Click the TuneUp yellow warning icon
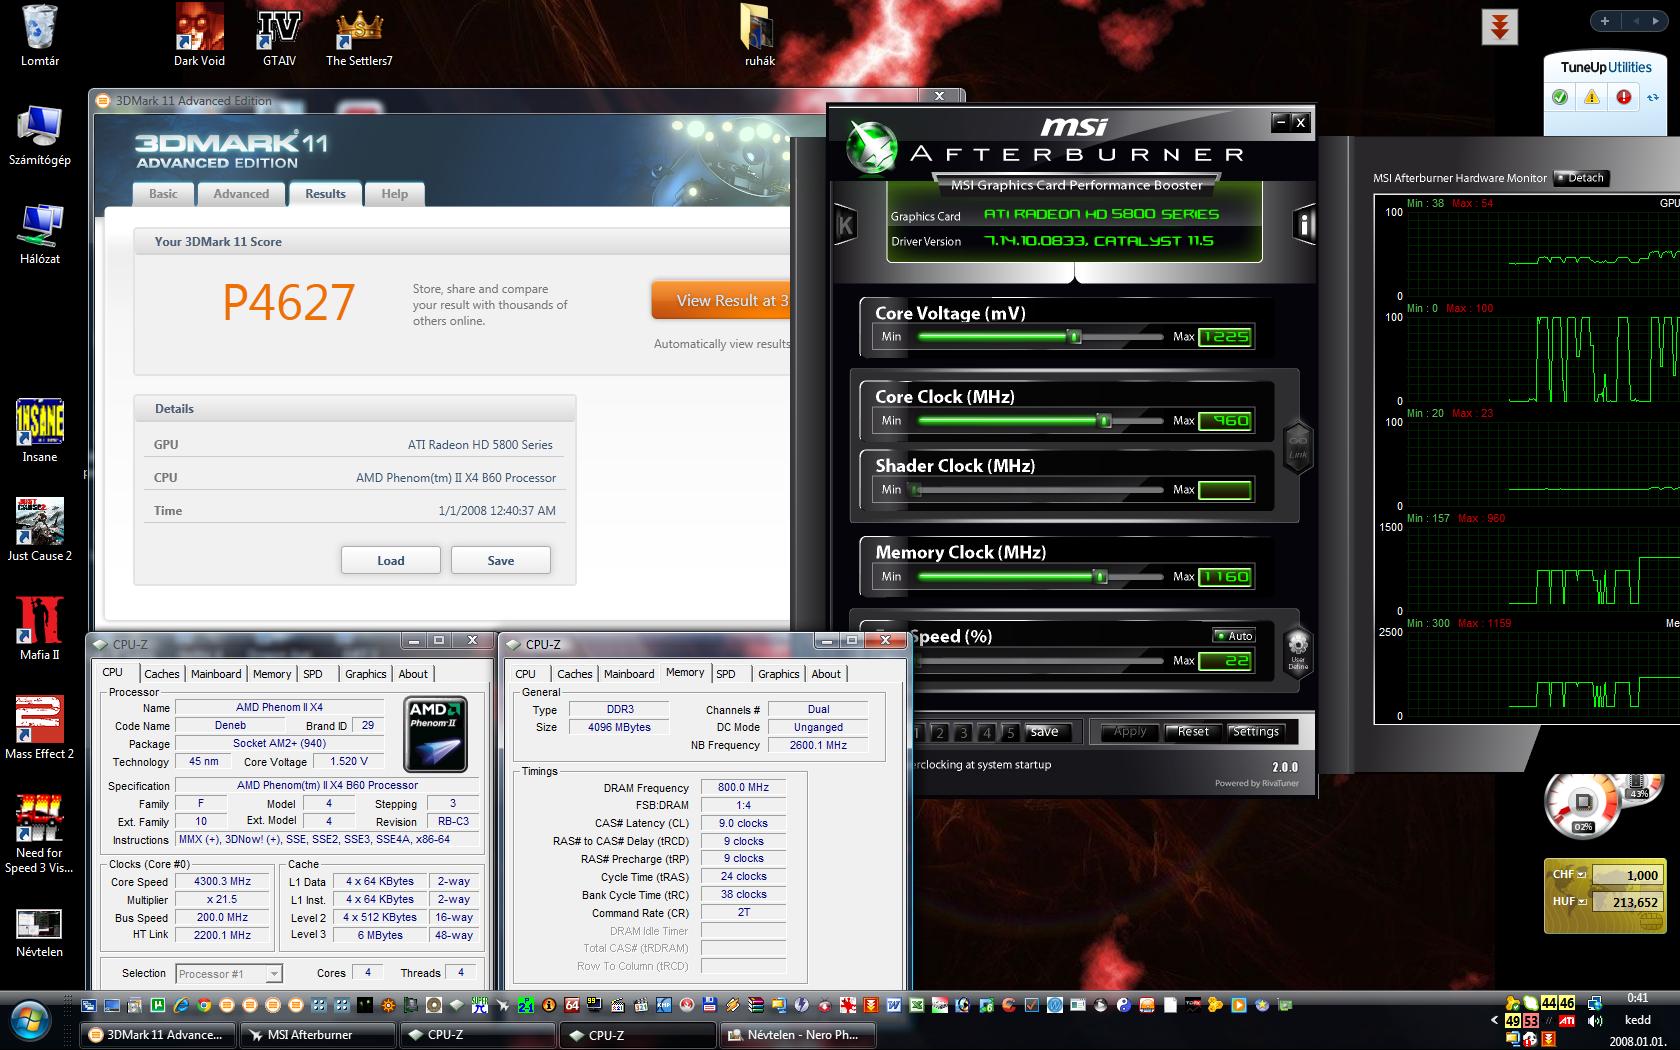The height and width of the screenshot is (1050, 1680). click(1592, 97)
